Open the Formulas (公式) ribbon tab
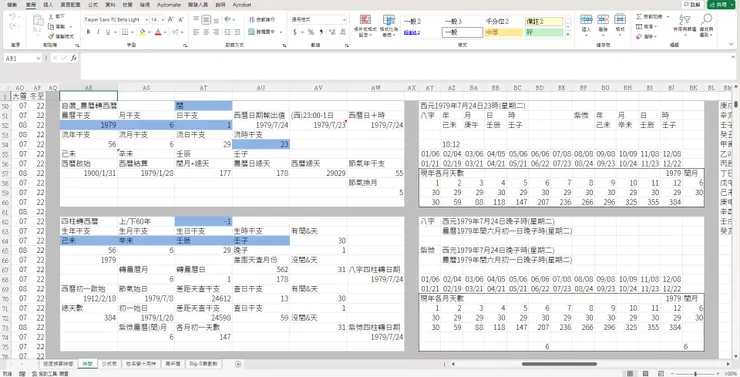Screen dimensions: 740x377 pyautogui.click(x=93, y=5)
